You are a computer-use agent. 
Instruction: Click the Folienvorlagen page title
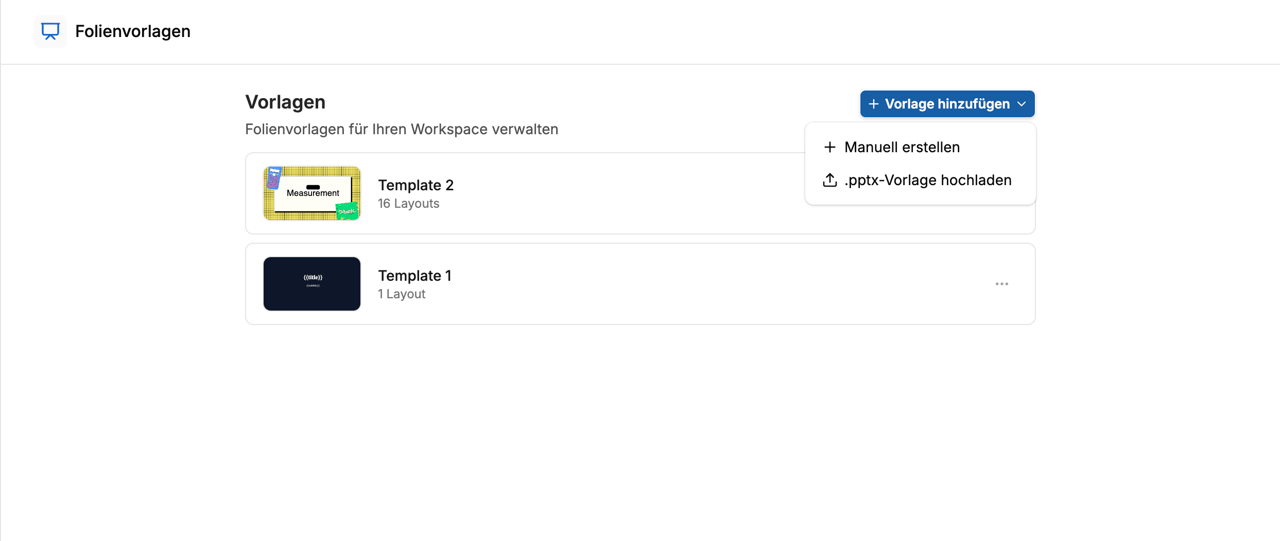pos(133,31)
